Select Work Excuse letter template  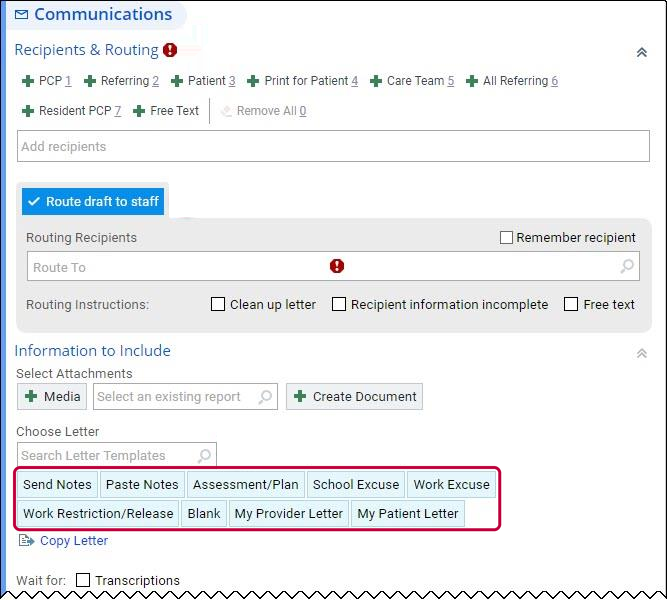point(452,485)
